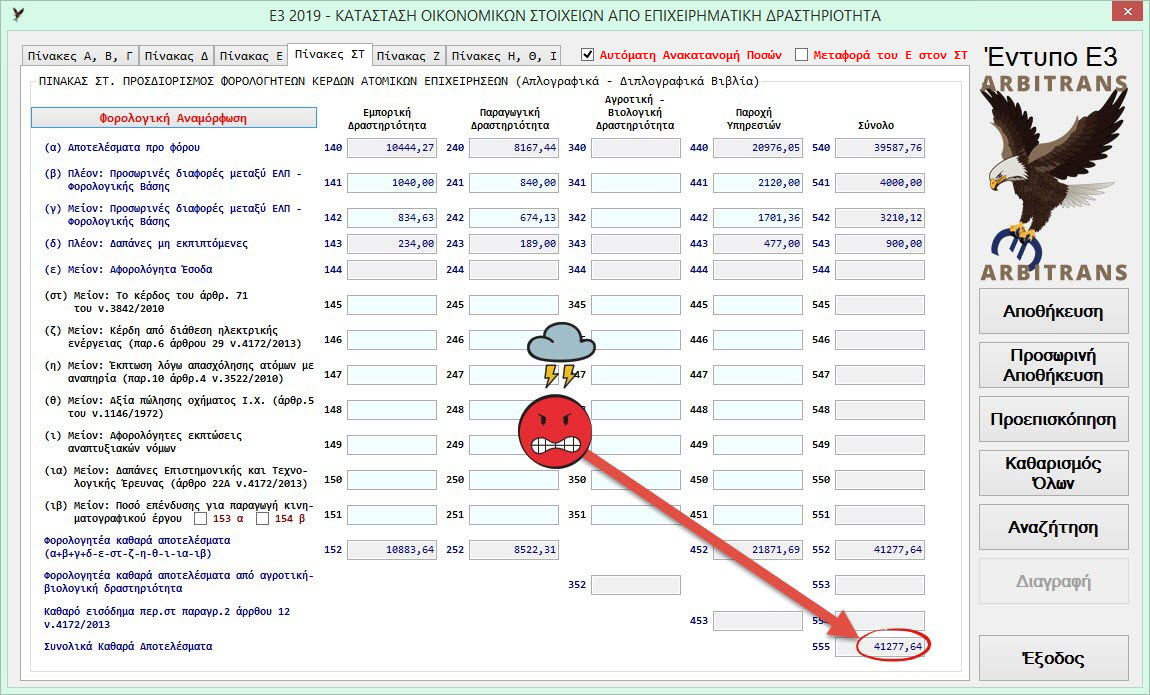Click the "Εμπορική Δραστηριότητα" column header
Screen dimensions: 1150x695
[x=387, y=119]
